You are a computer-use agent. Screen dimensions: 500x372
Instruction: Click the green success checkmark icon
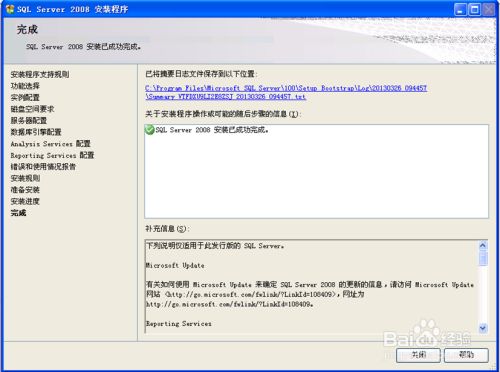tap(150, 130)
